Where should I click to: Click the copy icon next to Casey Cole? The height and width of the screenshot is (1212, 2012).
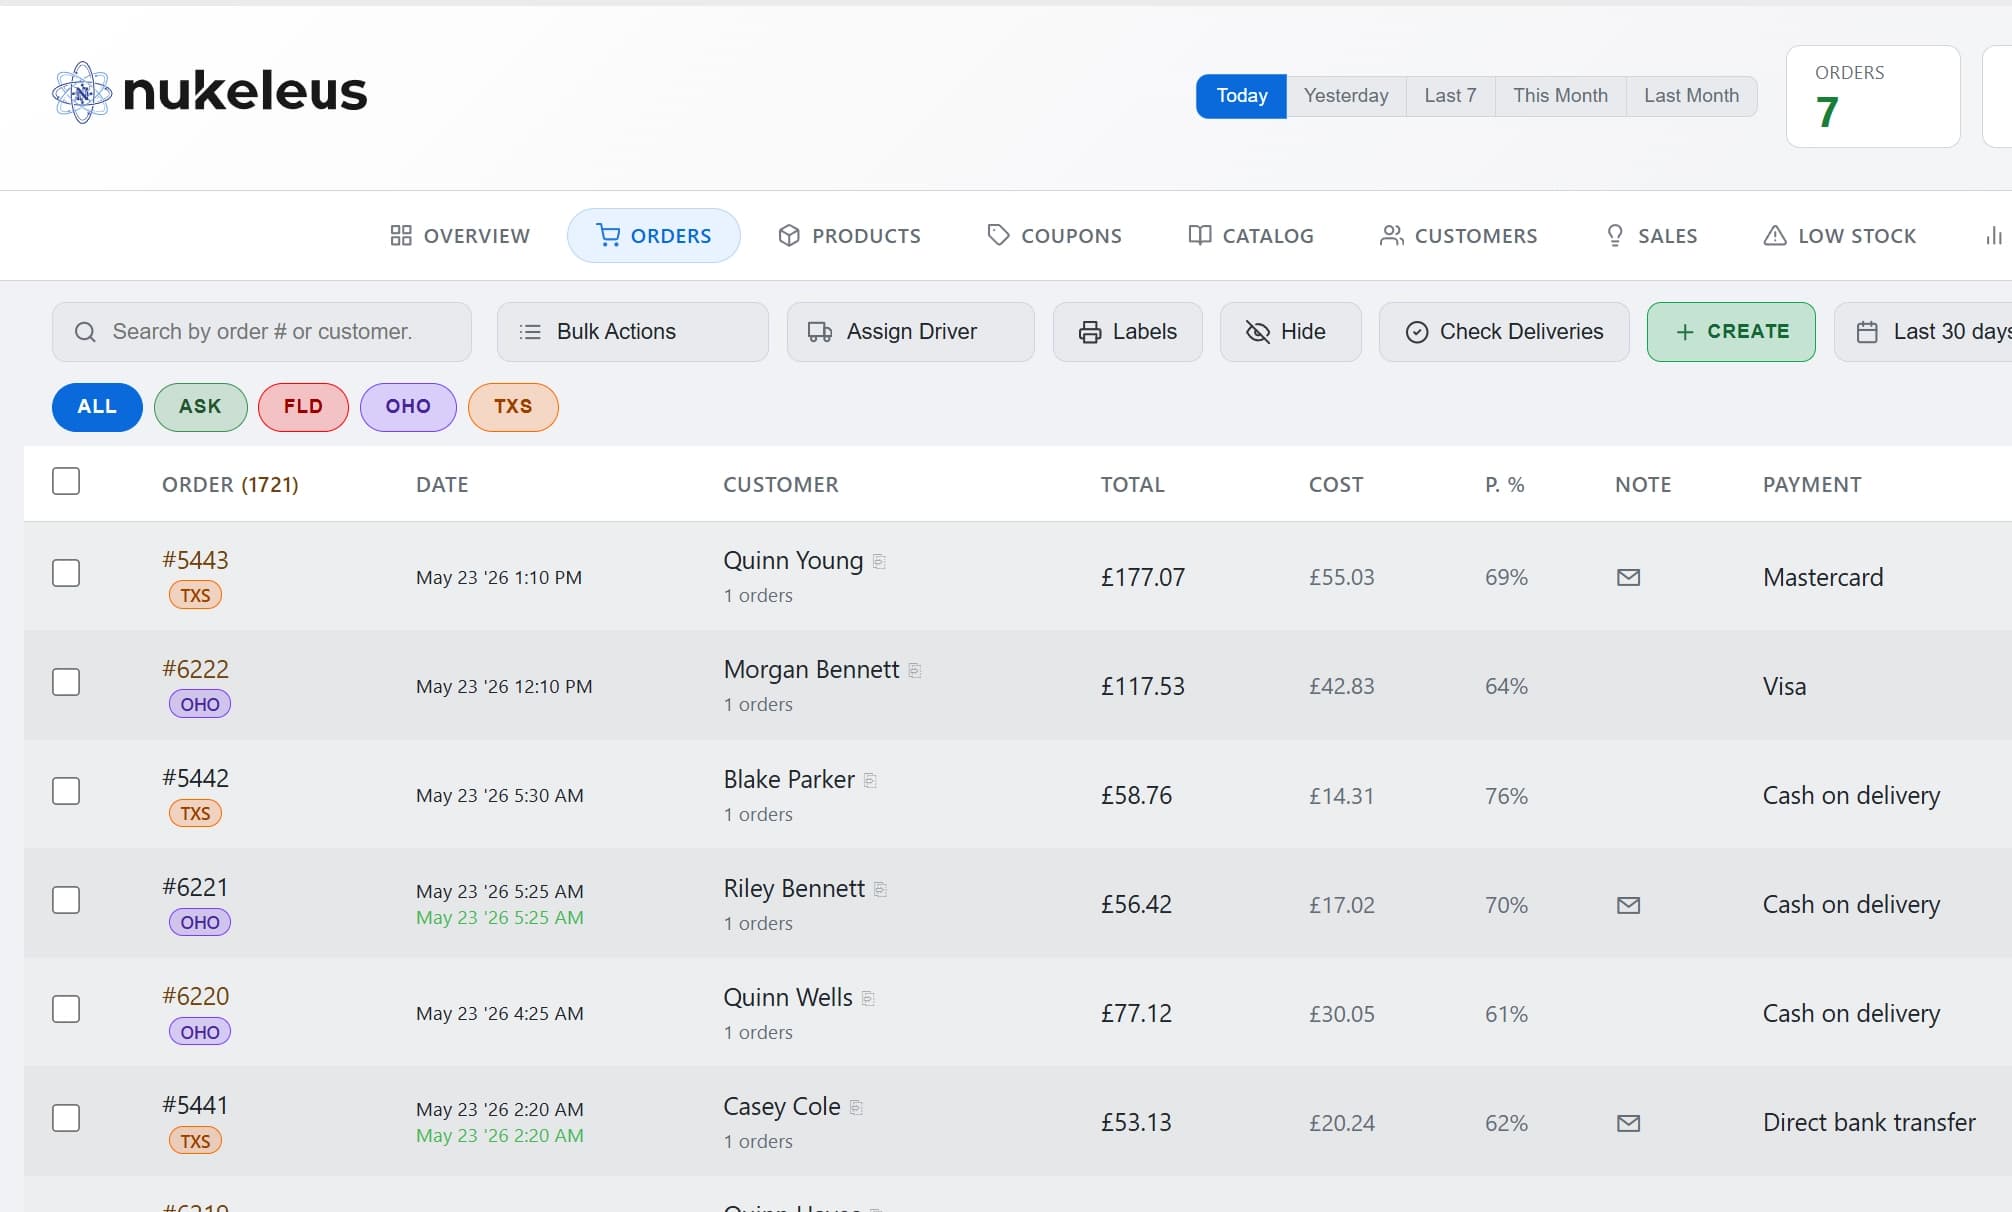point(856,1108)
